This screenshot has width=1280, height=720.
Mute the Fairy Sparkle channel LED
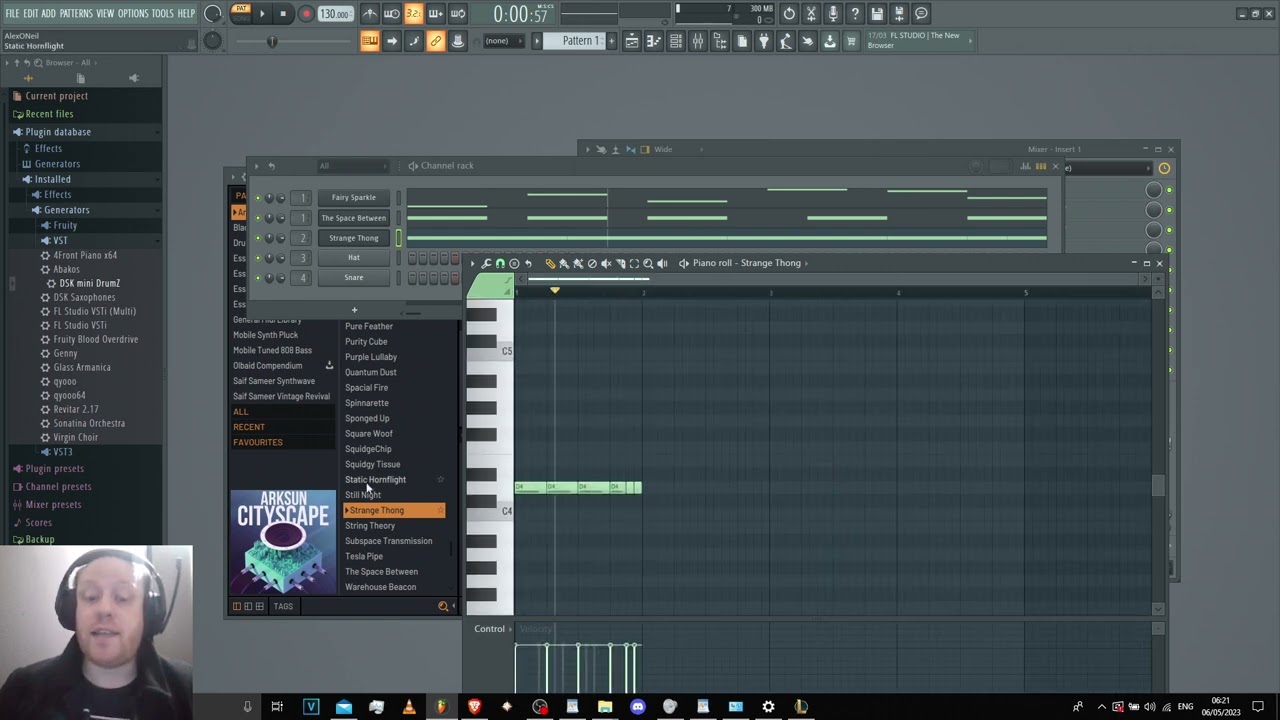pyautogui.click(x=257, y=198)
